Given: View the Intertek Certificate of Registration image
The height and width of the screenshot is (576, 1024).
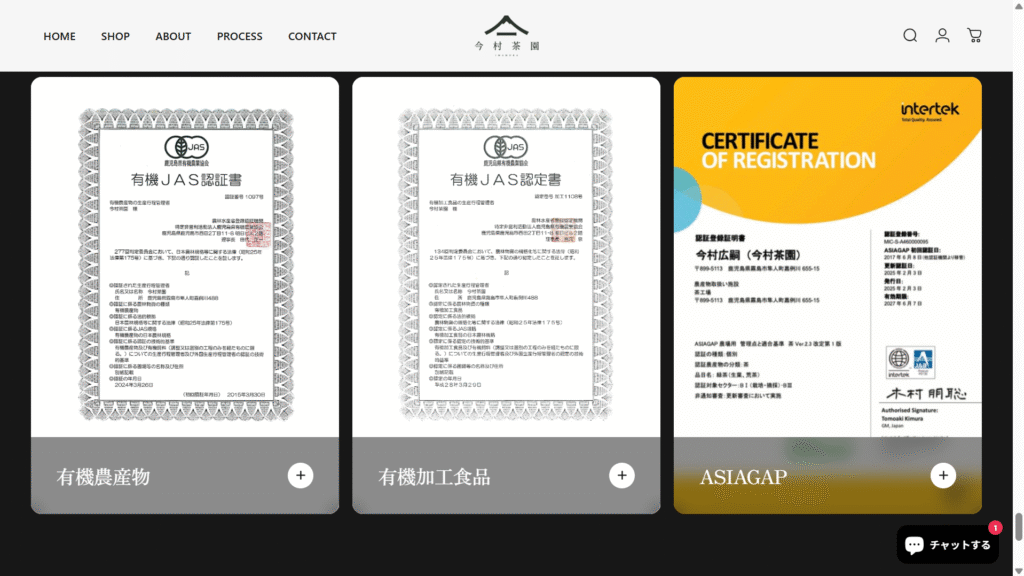Looking at the screenshot, I should pos(827,257).
